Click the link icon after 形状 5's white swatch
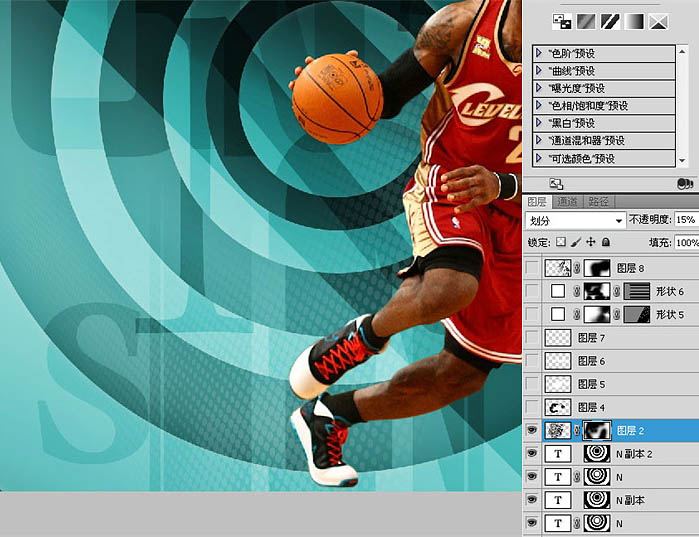 click(577, 315)
